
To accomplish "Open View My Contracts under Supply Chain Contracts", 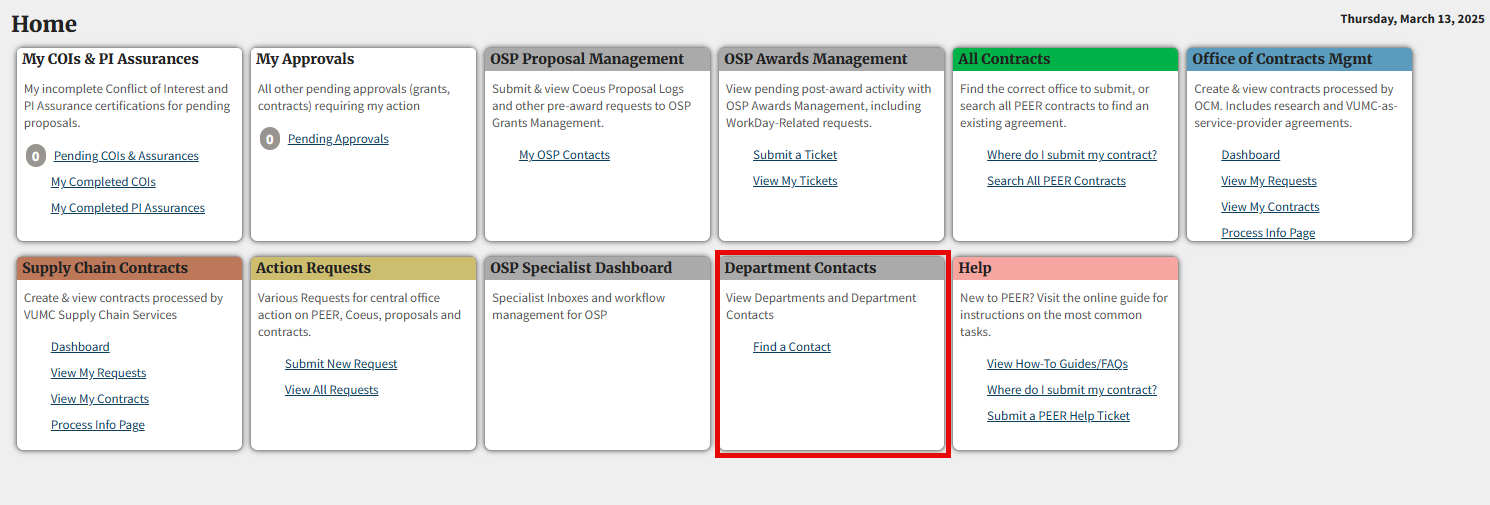I will tap(100, 399).
